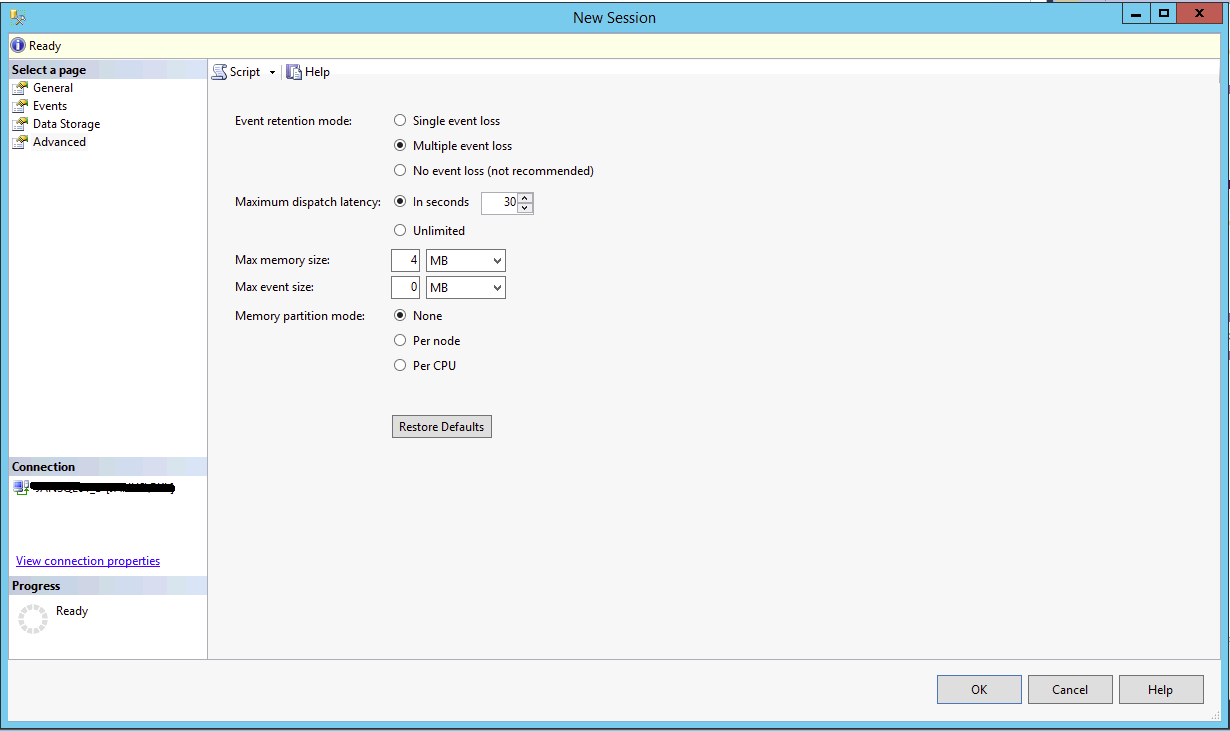Select No event loss option
This screenshot has width=1230, height=731.
coord(400,171)
